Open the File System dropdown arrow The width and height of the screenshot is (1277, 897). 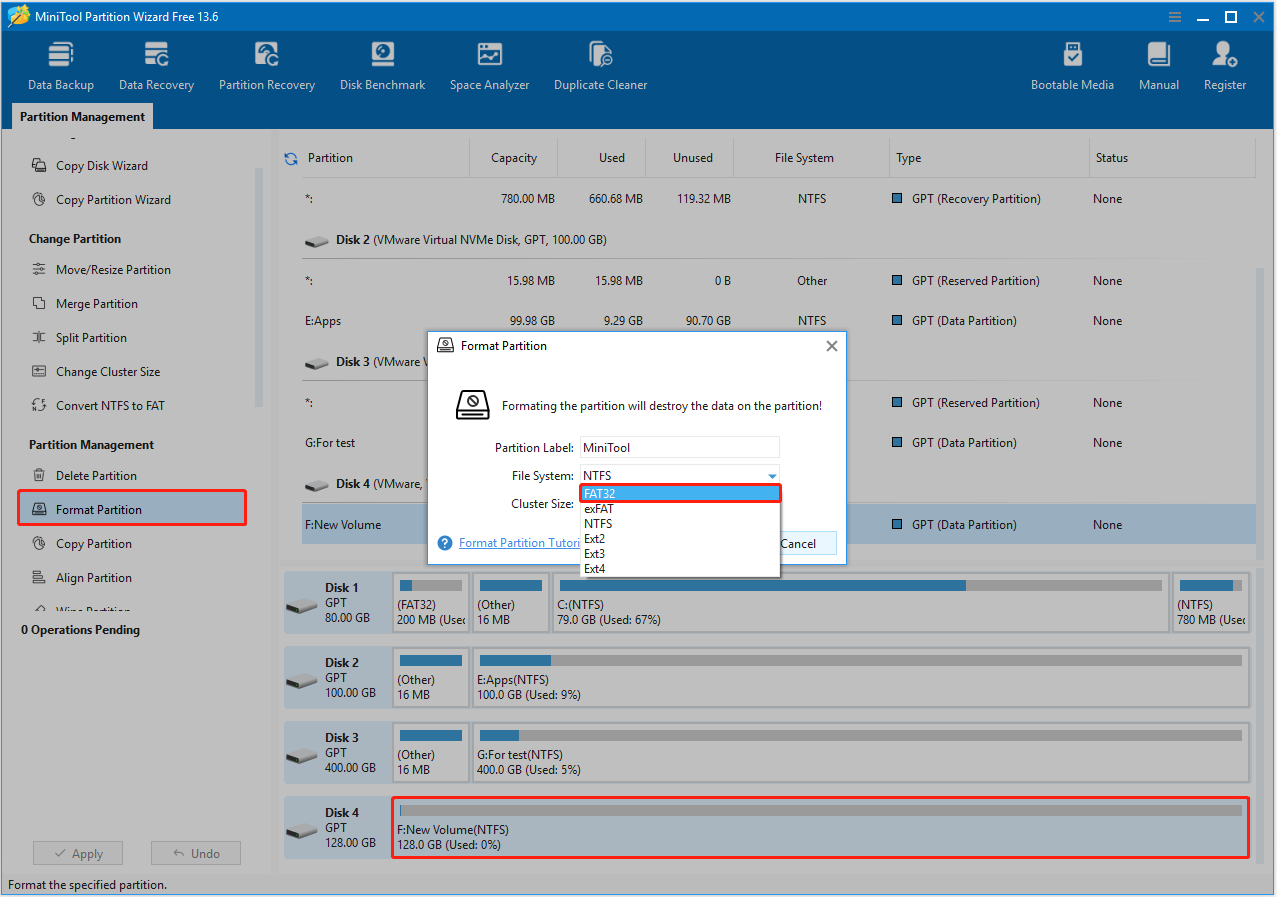coord(772,476)
